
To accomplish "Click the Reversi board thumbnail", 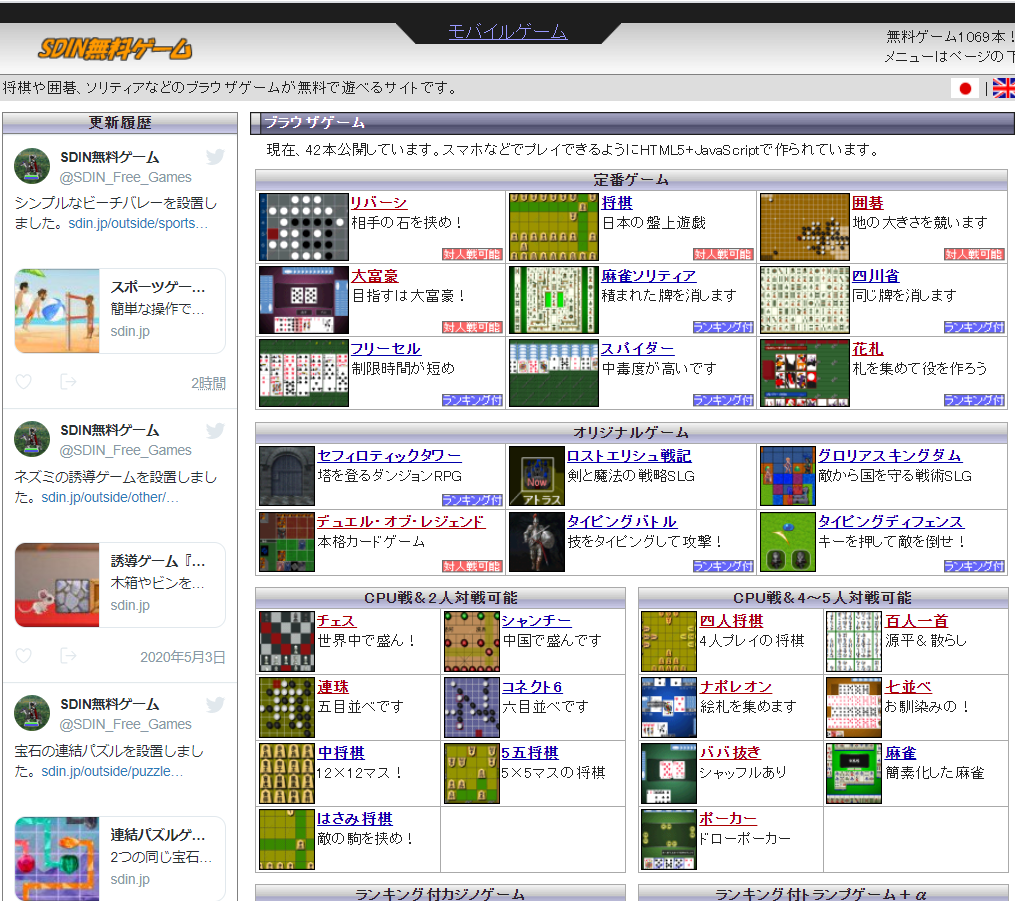I will [x=304, y=227].
